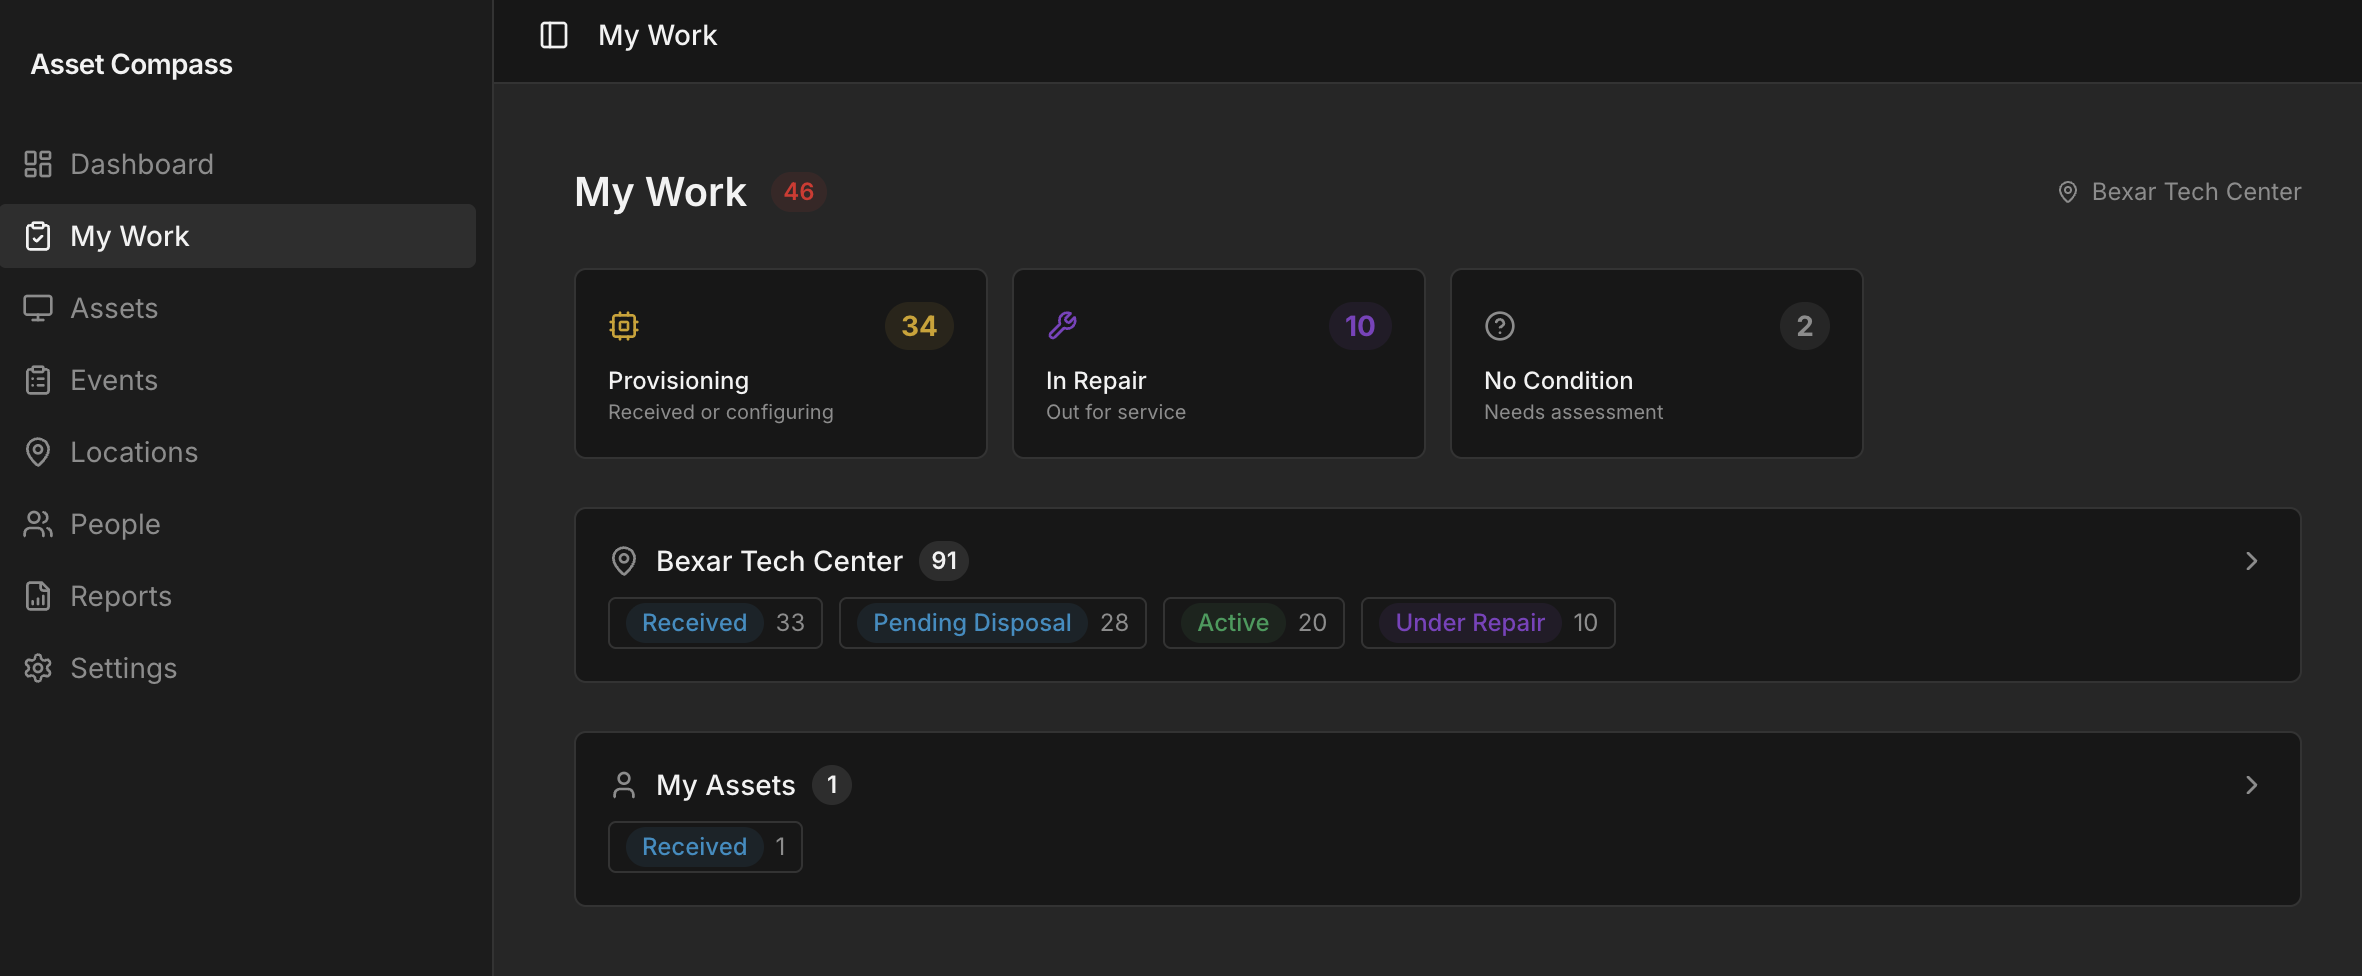
Task: Click the 'Needs assessment' subtitle
Action: coord(1574,412)
